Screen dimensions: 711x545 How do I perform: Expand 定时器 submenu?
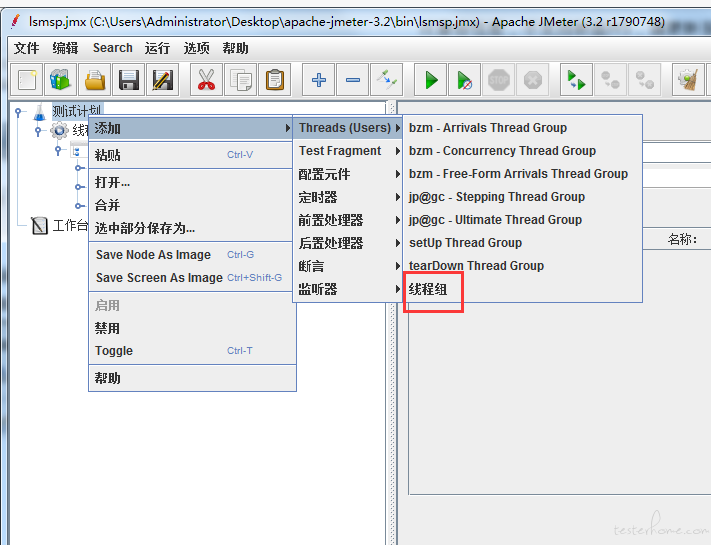(x=348, y=197)
